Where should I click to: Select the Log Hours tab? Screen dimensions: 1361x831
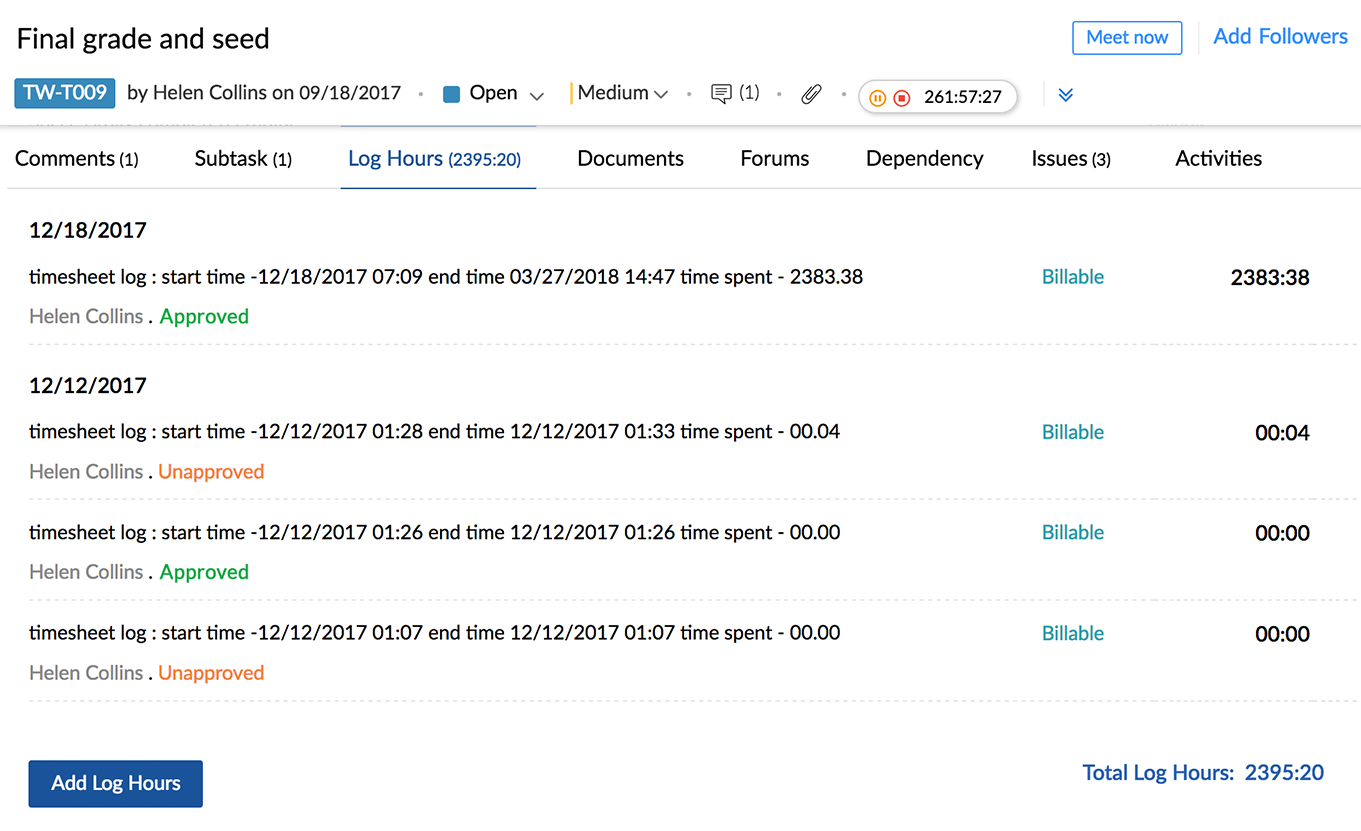click(x=434, y=159)
